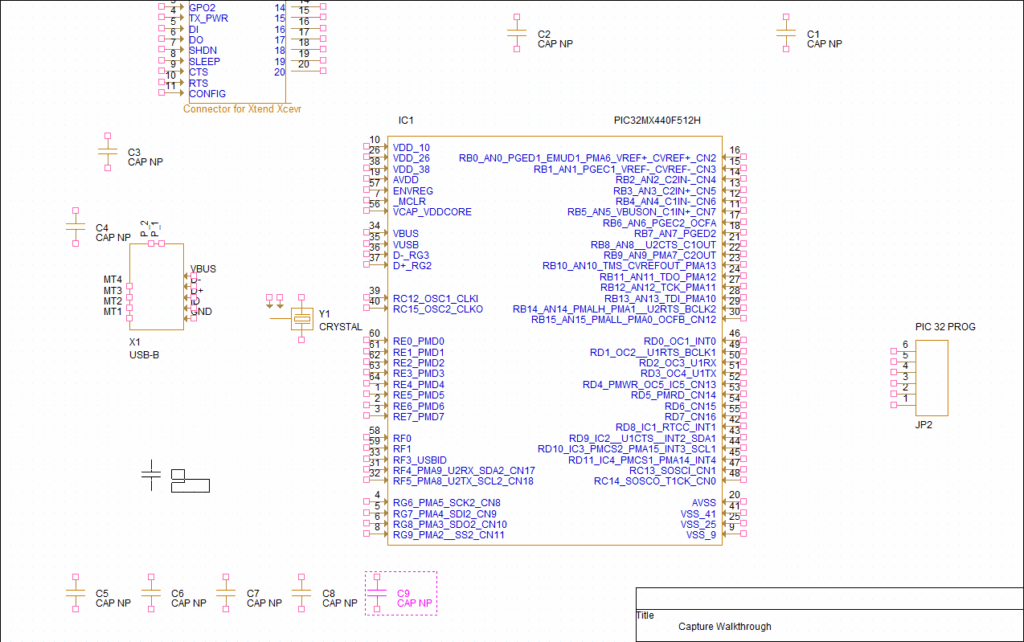This screenshot has height=642, width=1024.
Task: Click the 'Capture Walkthrough' title block text
Action: 724,627
